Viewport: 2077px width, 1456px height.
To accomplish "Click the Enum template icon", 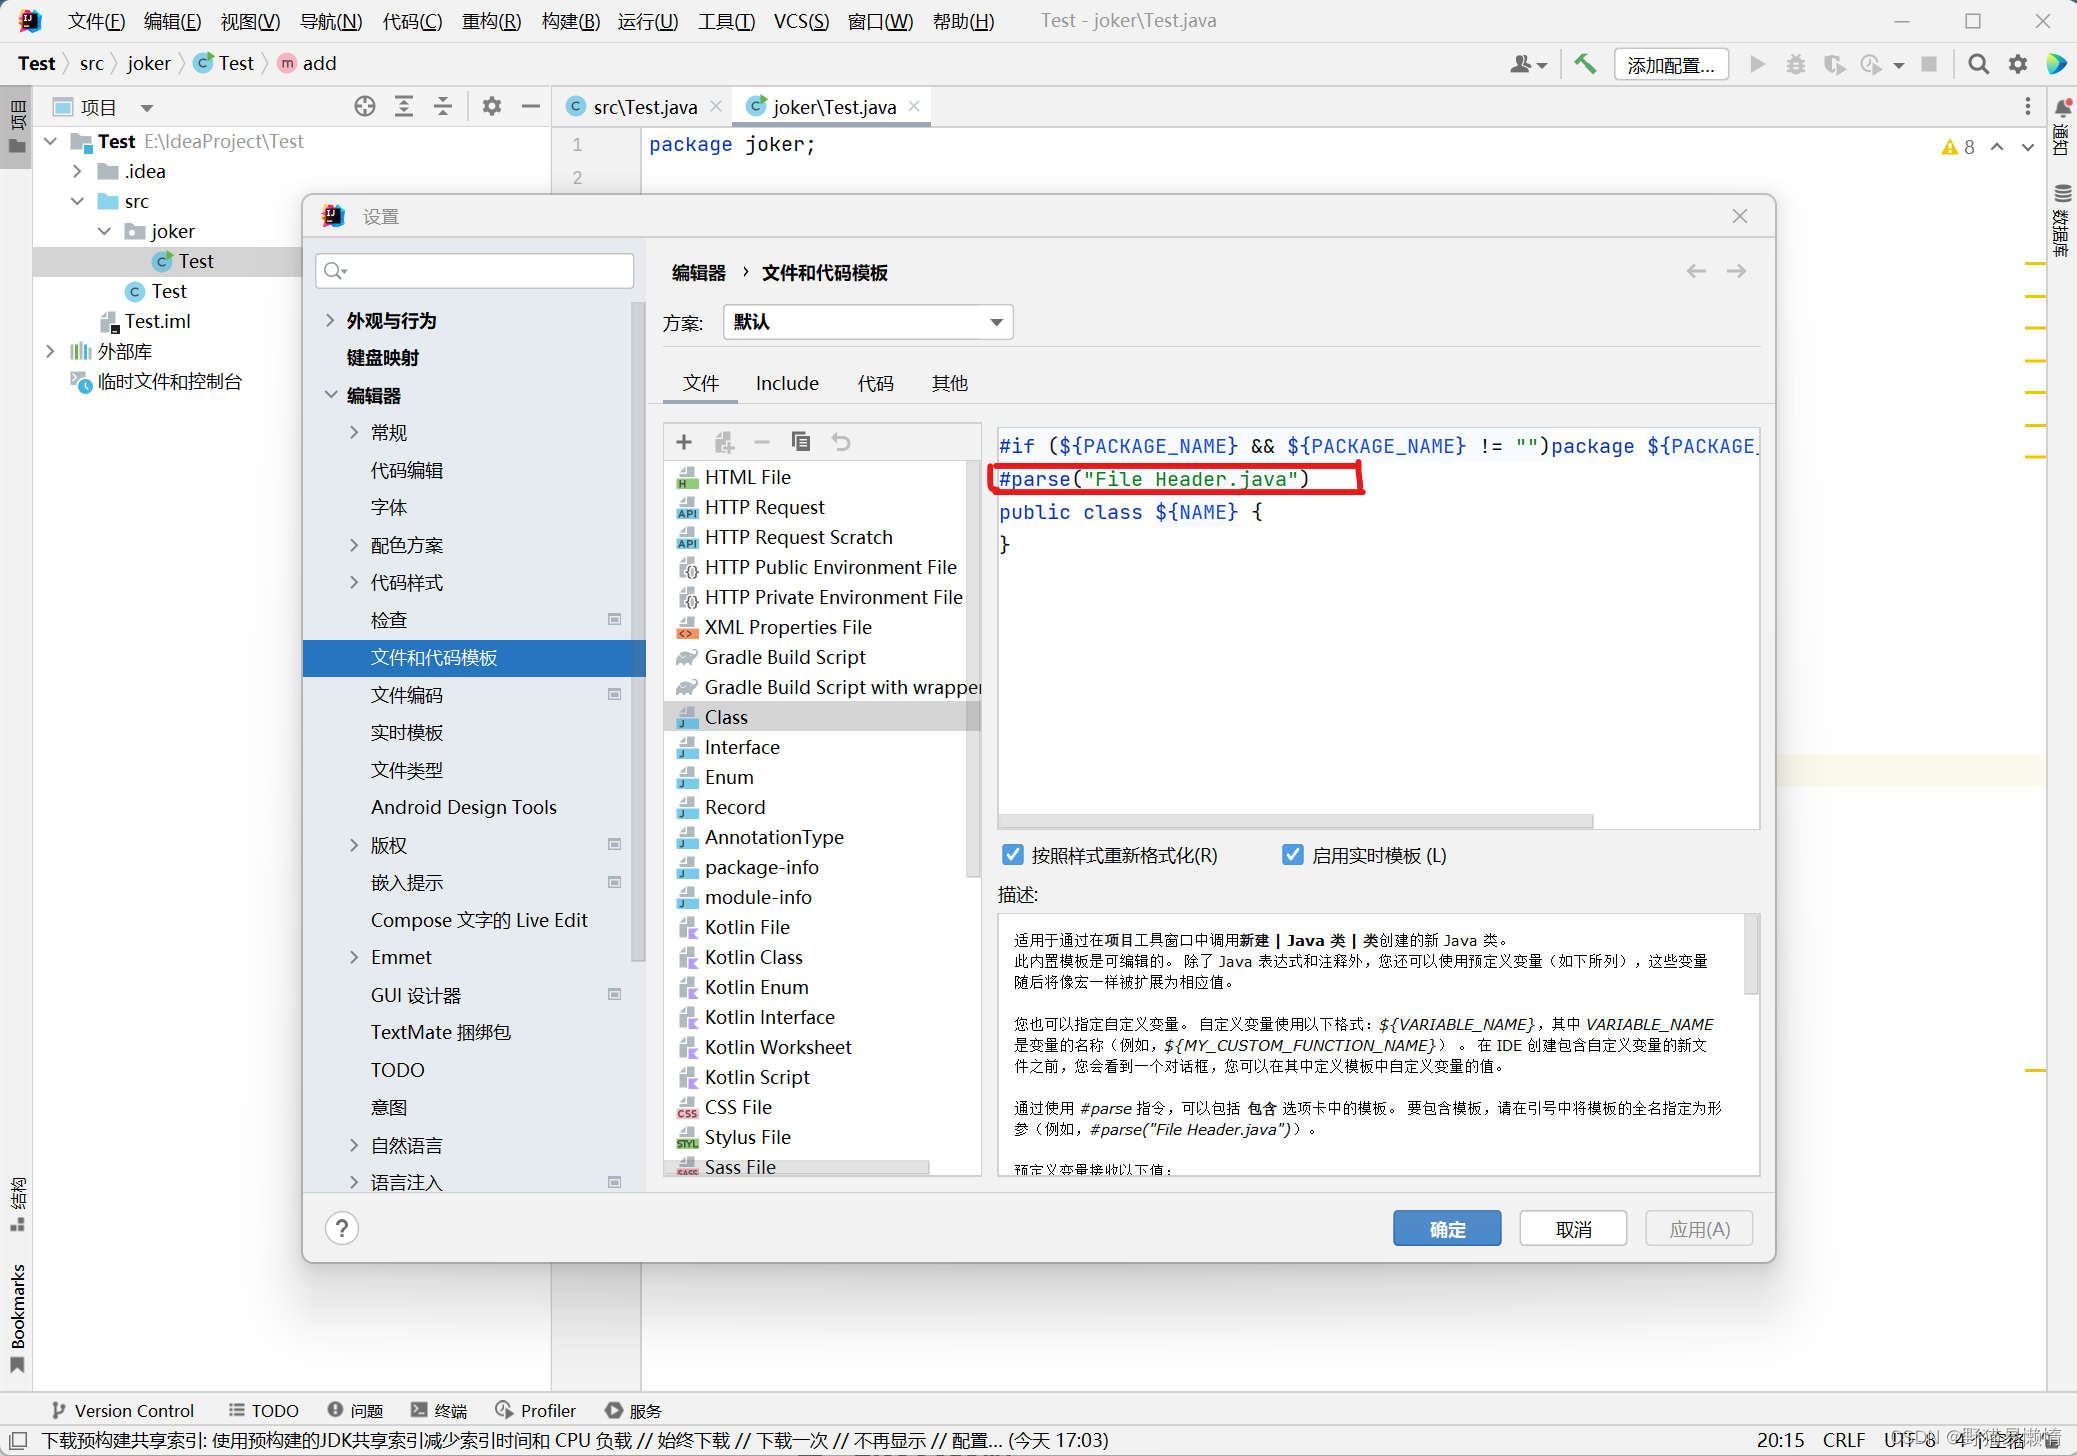I will pyautogui.click(x=688, y=778).
